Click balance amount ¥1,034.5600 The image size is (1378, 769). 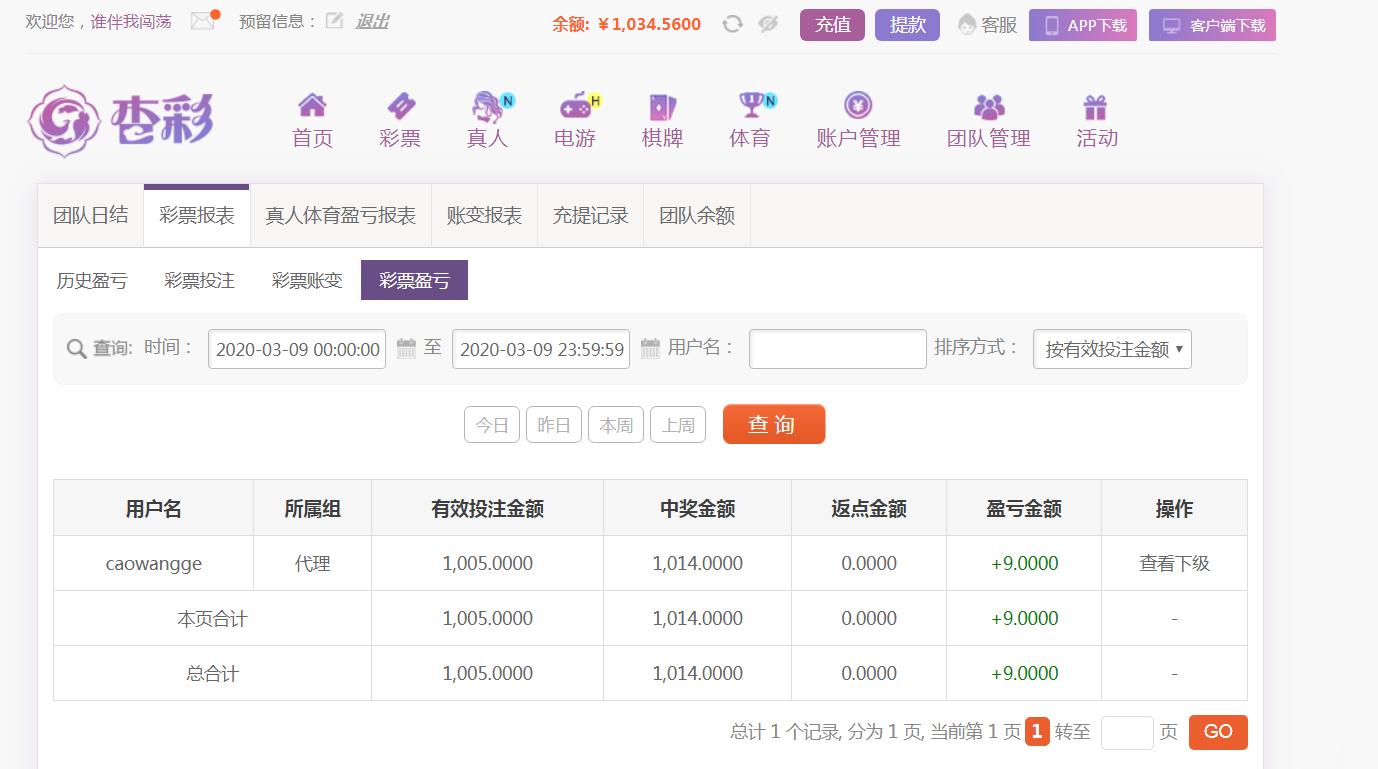tap(649, 24)
